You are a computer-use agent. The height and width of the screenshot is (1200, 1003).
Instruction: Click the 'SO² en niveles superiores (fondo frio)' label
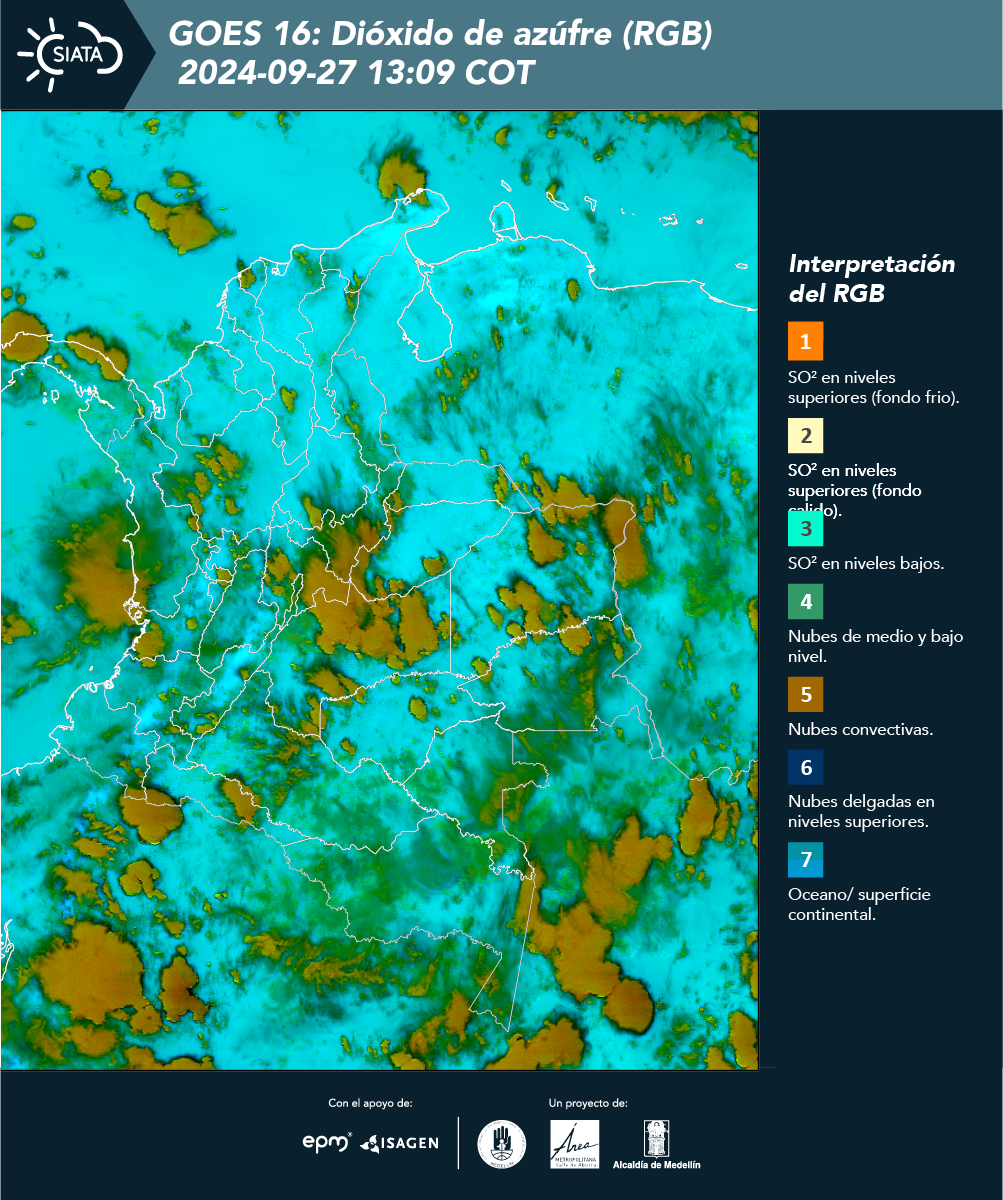[x=874, y=387]
